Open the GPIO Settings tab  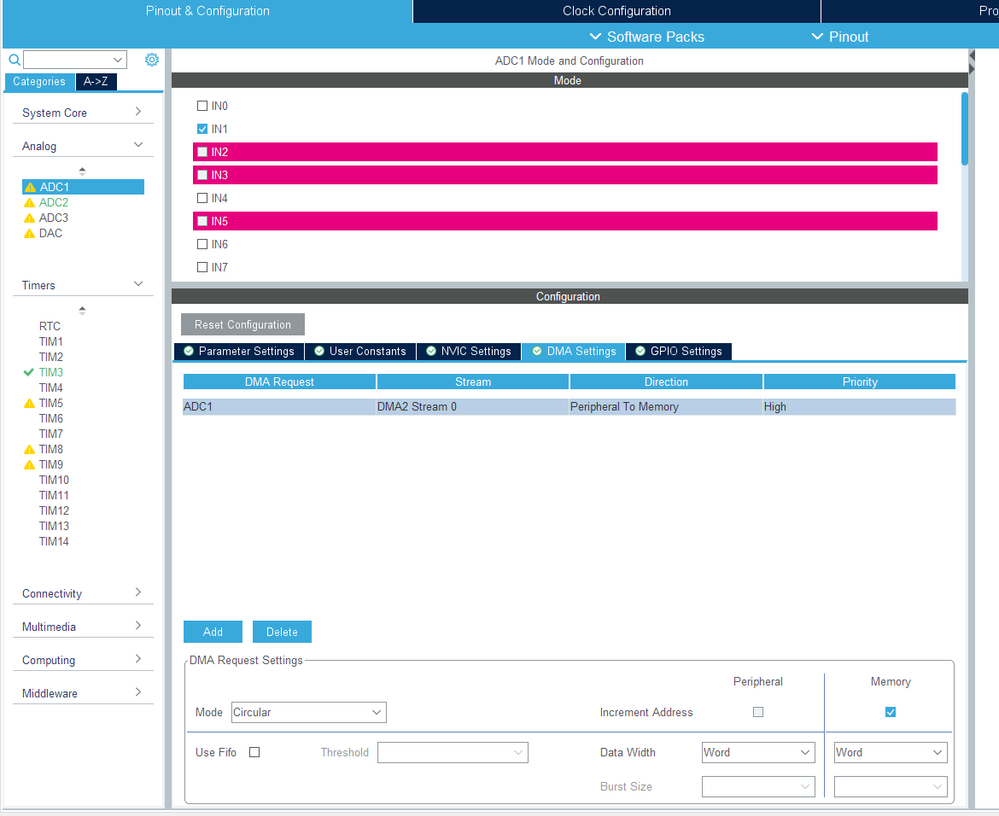(679, 351)
